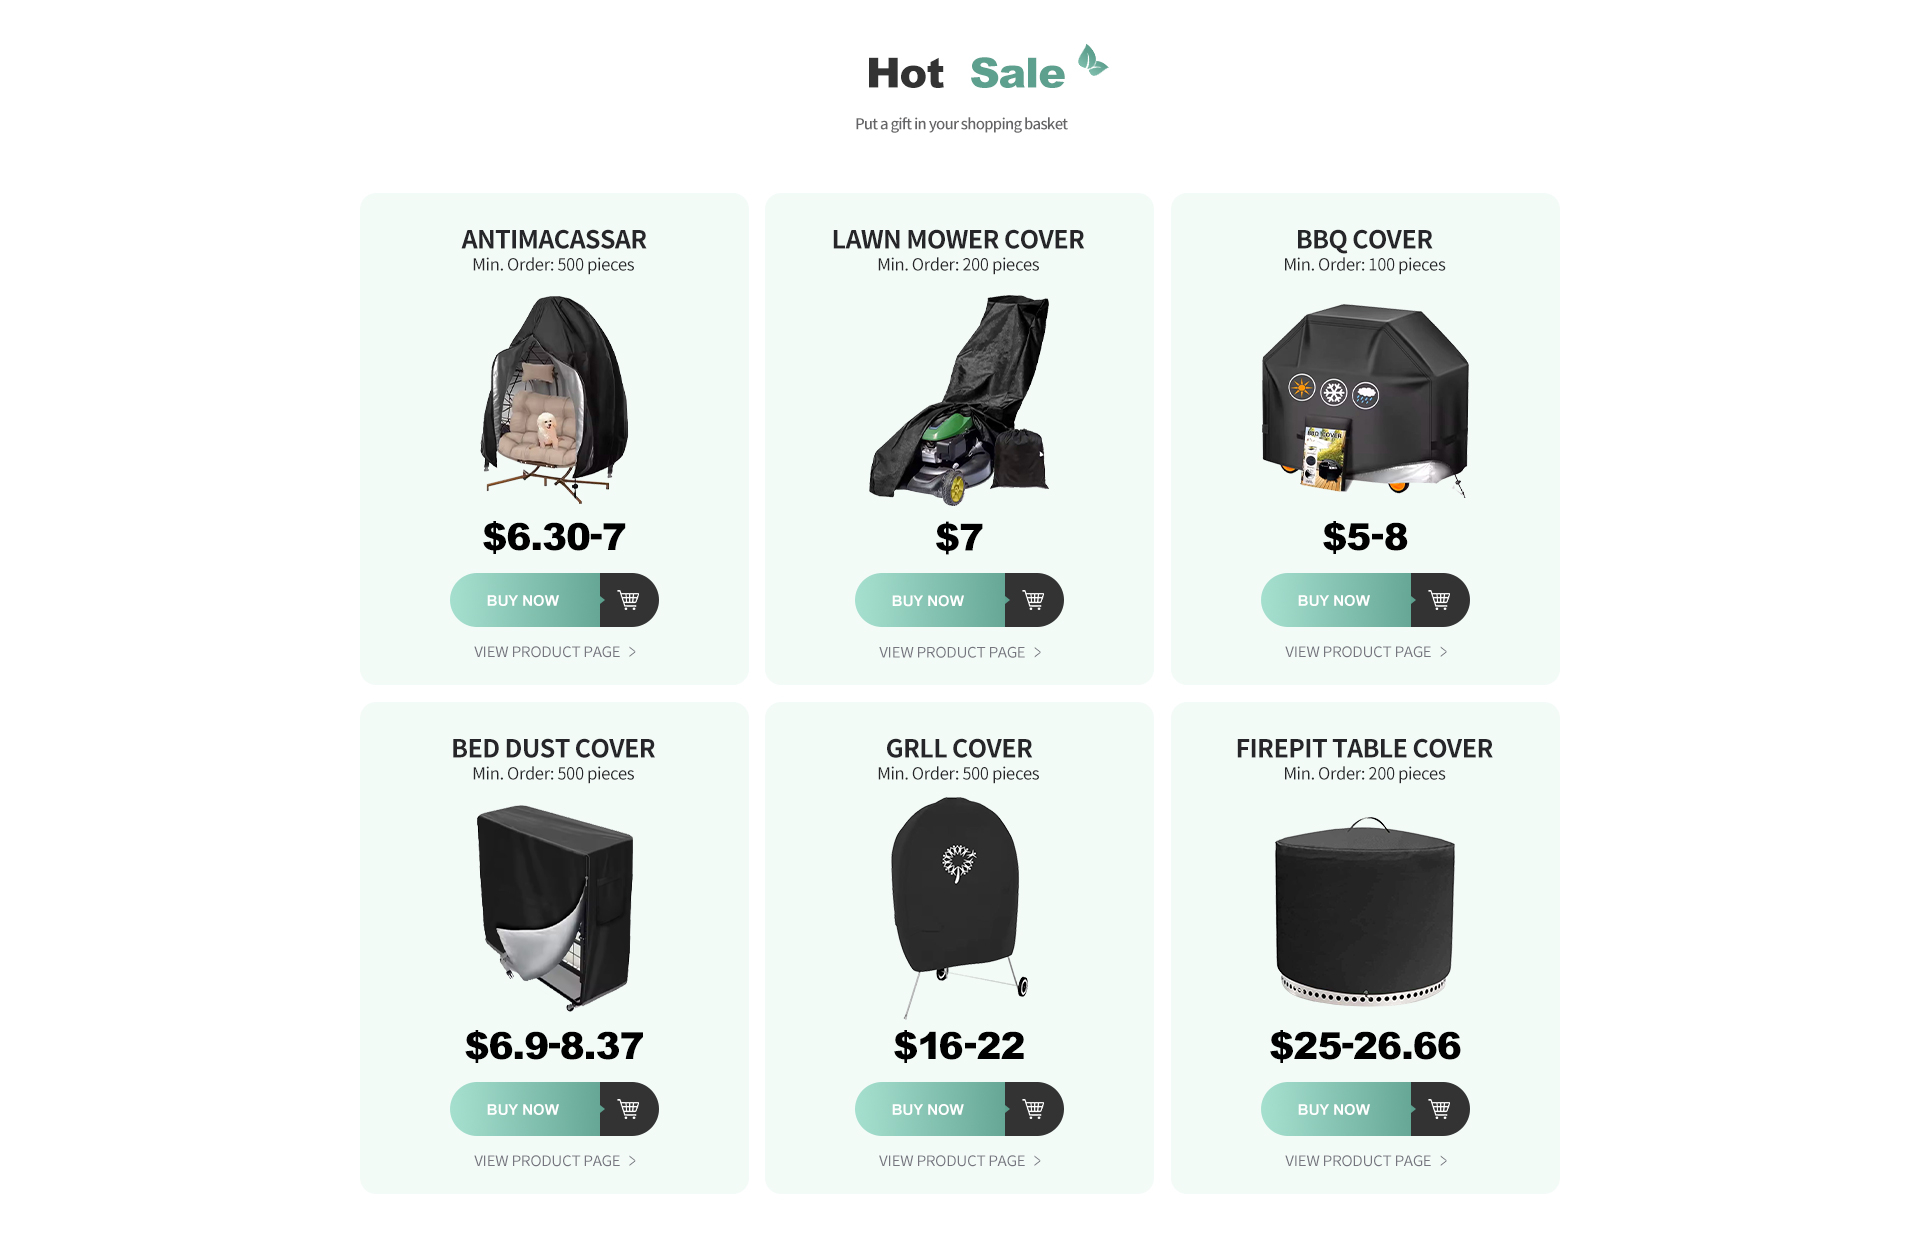View product page for Antimacassar
Screen dimensions: 1920x1250
tap(555, 652)
